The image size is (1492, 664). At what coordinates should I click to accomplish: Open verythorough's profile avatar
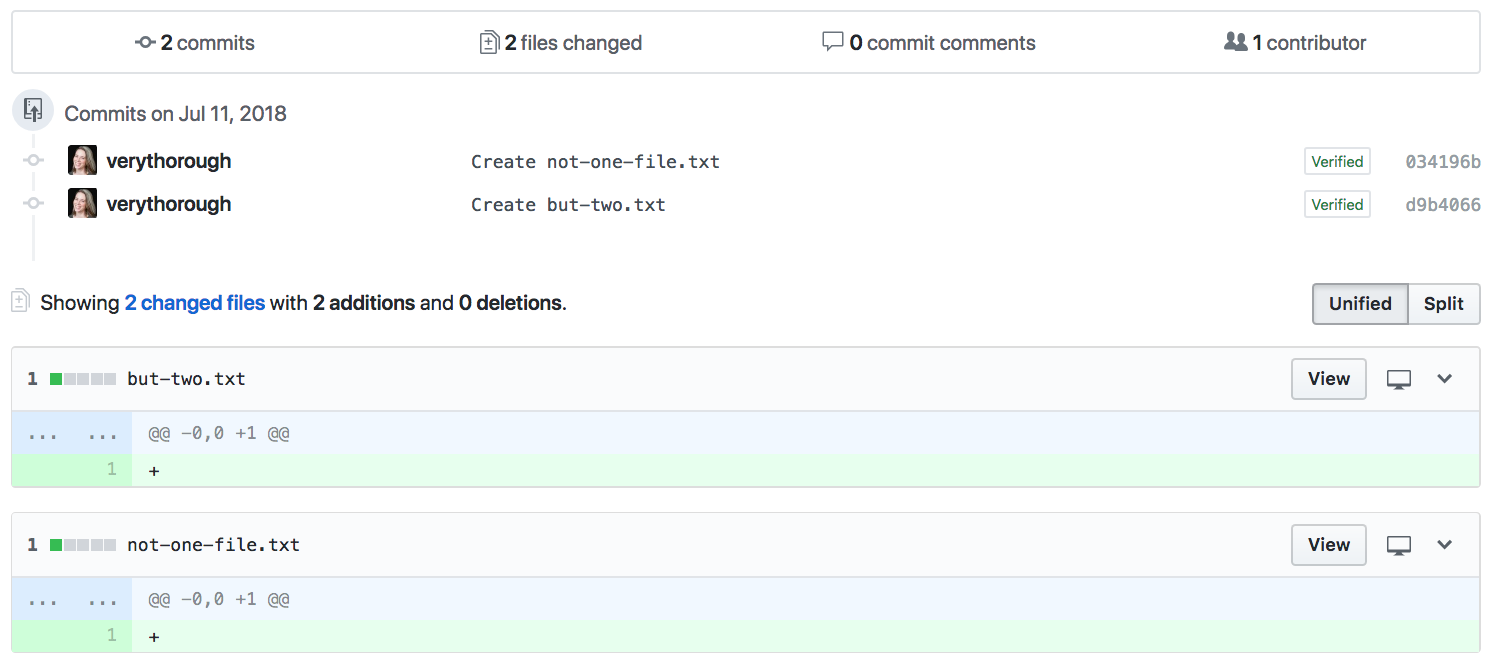tap(81, 159)
